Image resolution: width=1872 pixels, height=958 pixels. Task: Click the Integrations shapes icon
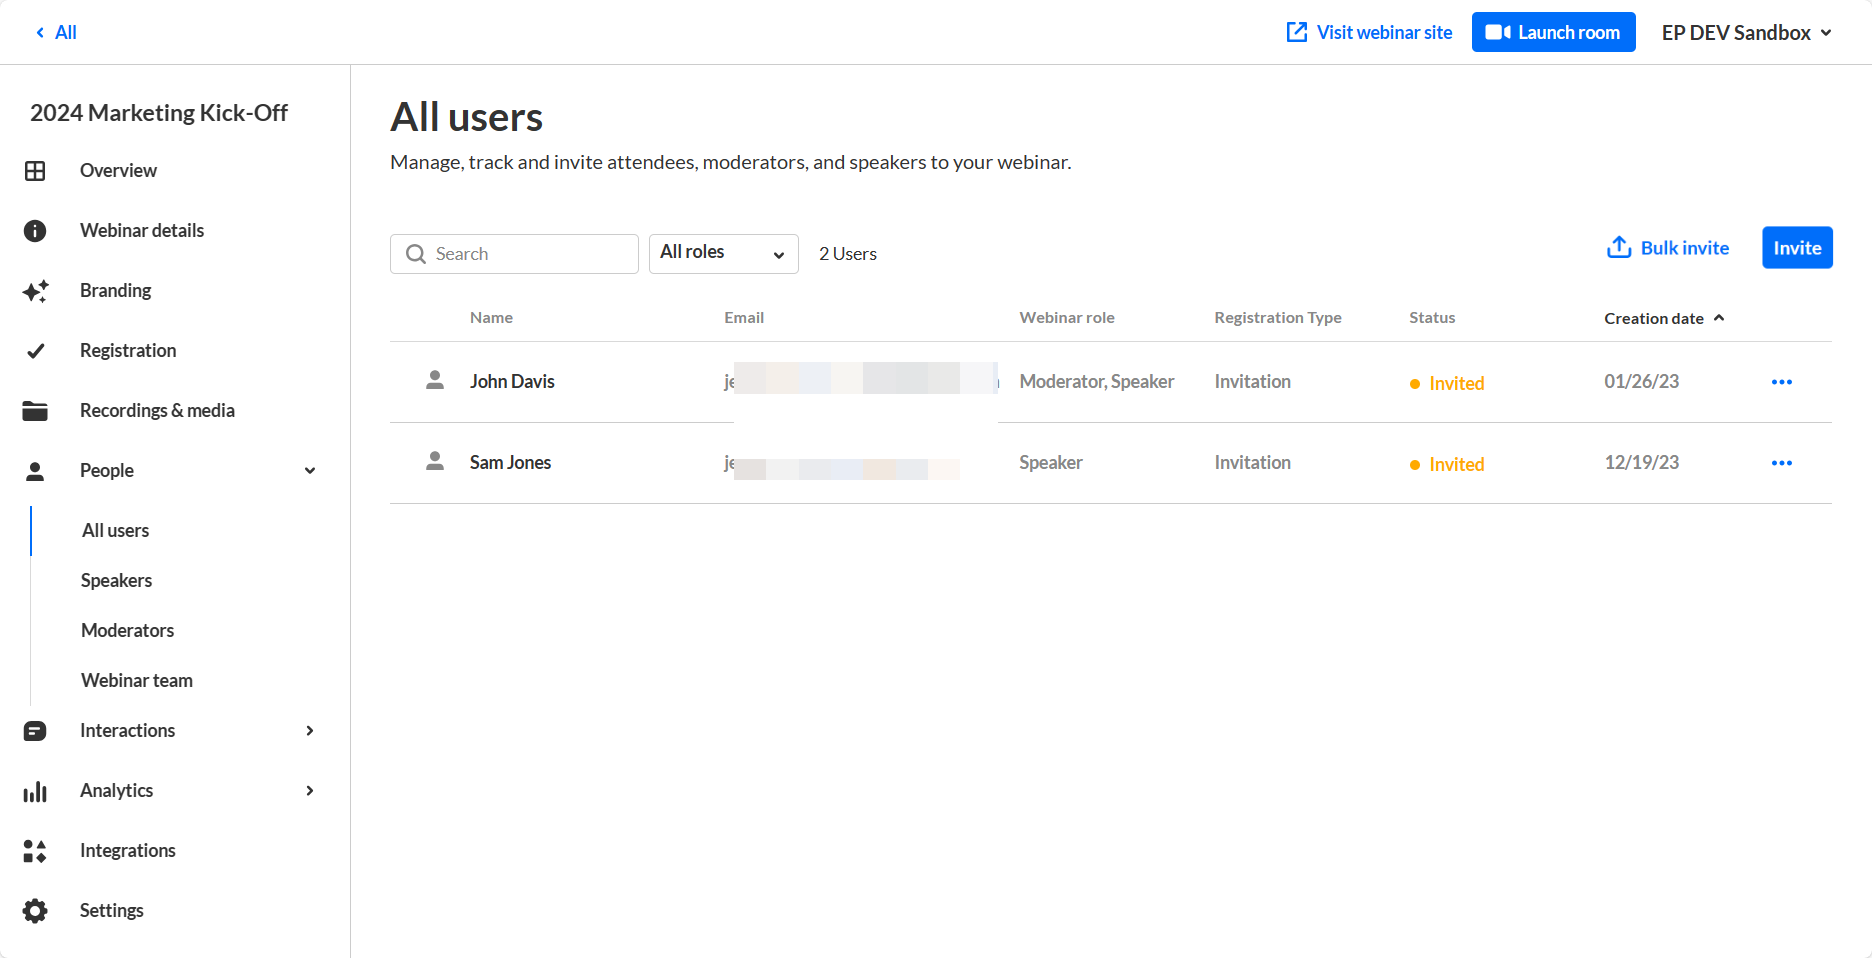pos(35,851)
